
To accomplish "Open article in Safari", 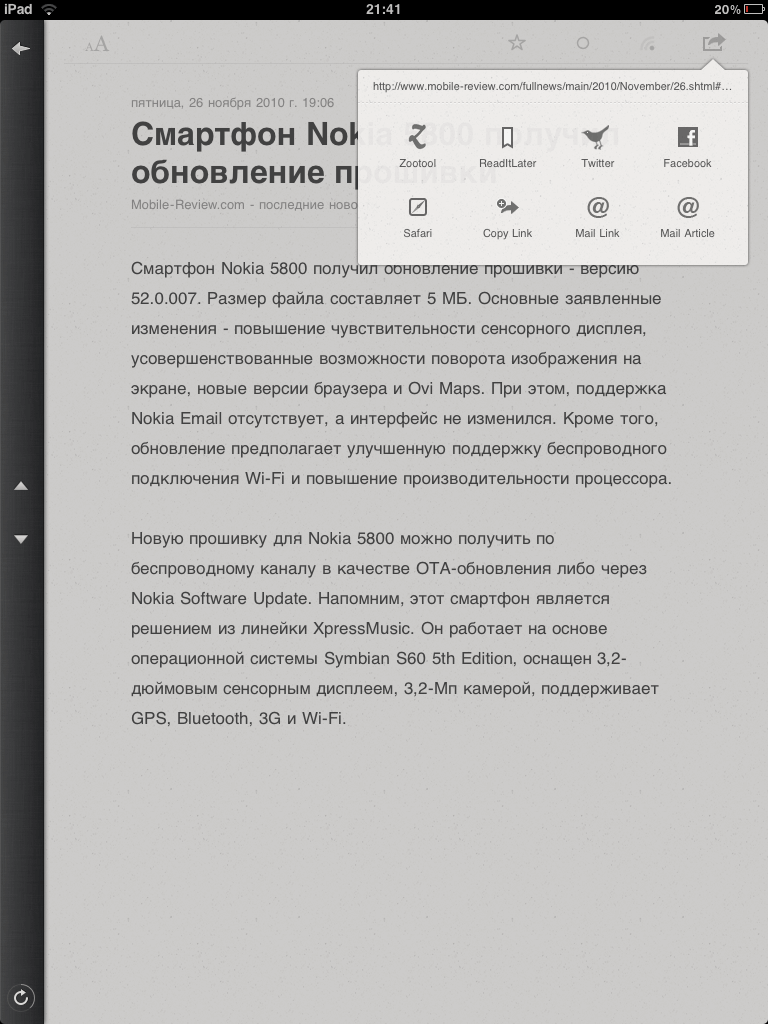I will pyautogui.click(x=417, y=217).
